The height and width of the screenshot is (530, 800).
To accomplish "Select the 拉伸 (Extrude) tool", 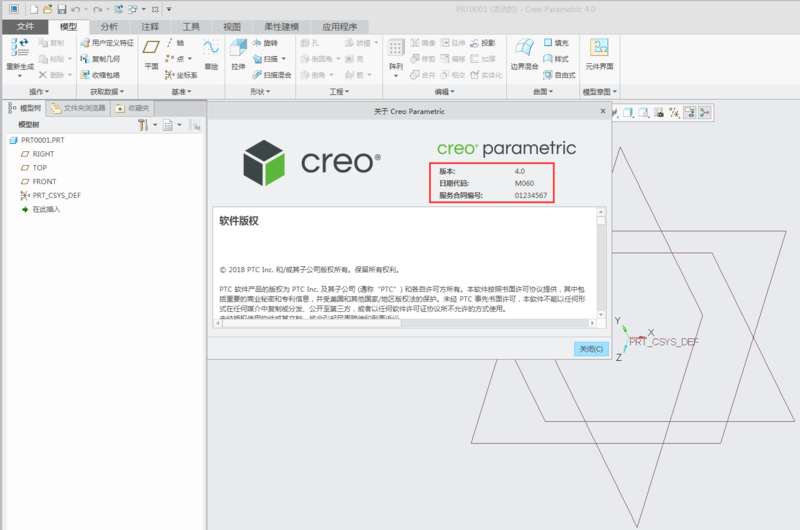I will pos(238,54).
